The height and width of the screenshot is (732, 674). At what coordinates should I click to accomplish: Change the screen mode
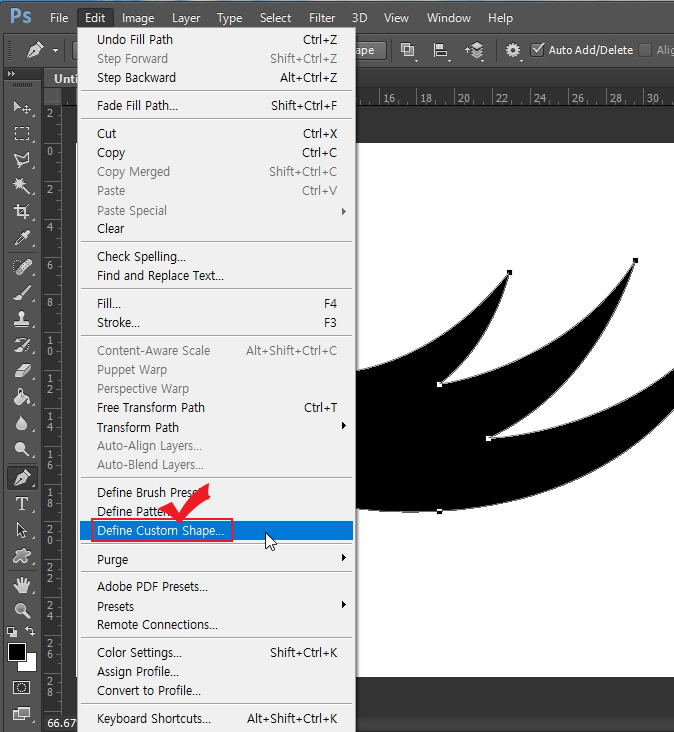pos(21,713)
